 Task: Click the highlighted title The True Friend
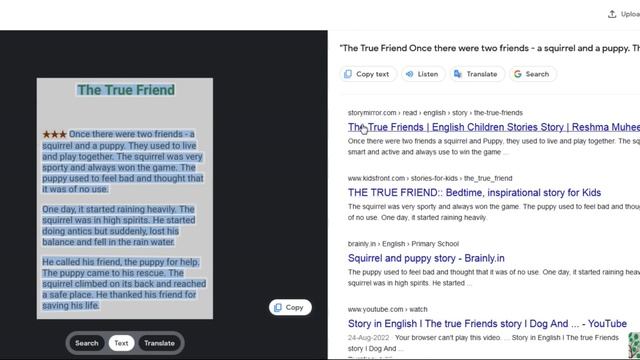pyautogui.click(x=126, y=90)
